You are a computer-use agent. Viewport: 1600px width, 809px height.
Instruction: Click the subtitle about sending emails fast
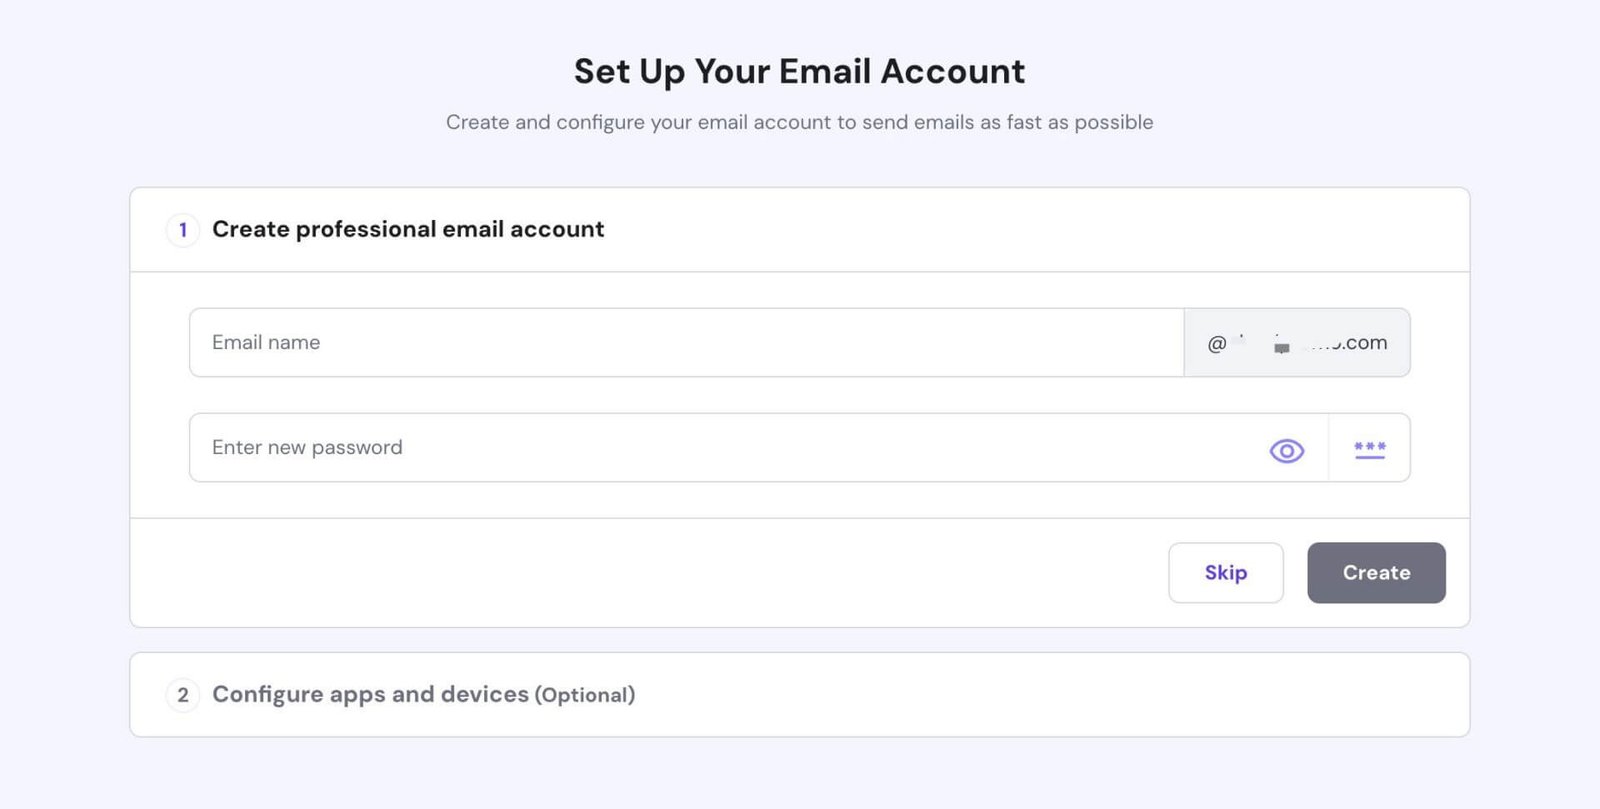tap(800, 122)
